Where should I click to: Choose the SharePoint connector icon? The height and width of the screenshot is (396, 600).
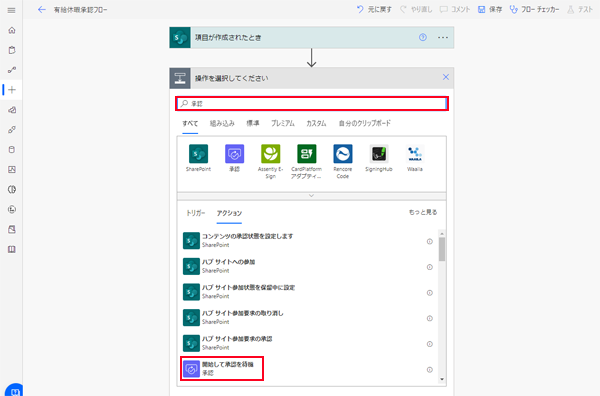click(x=198, y=154)
